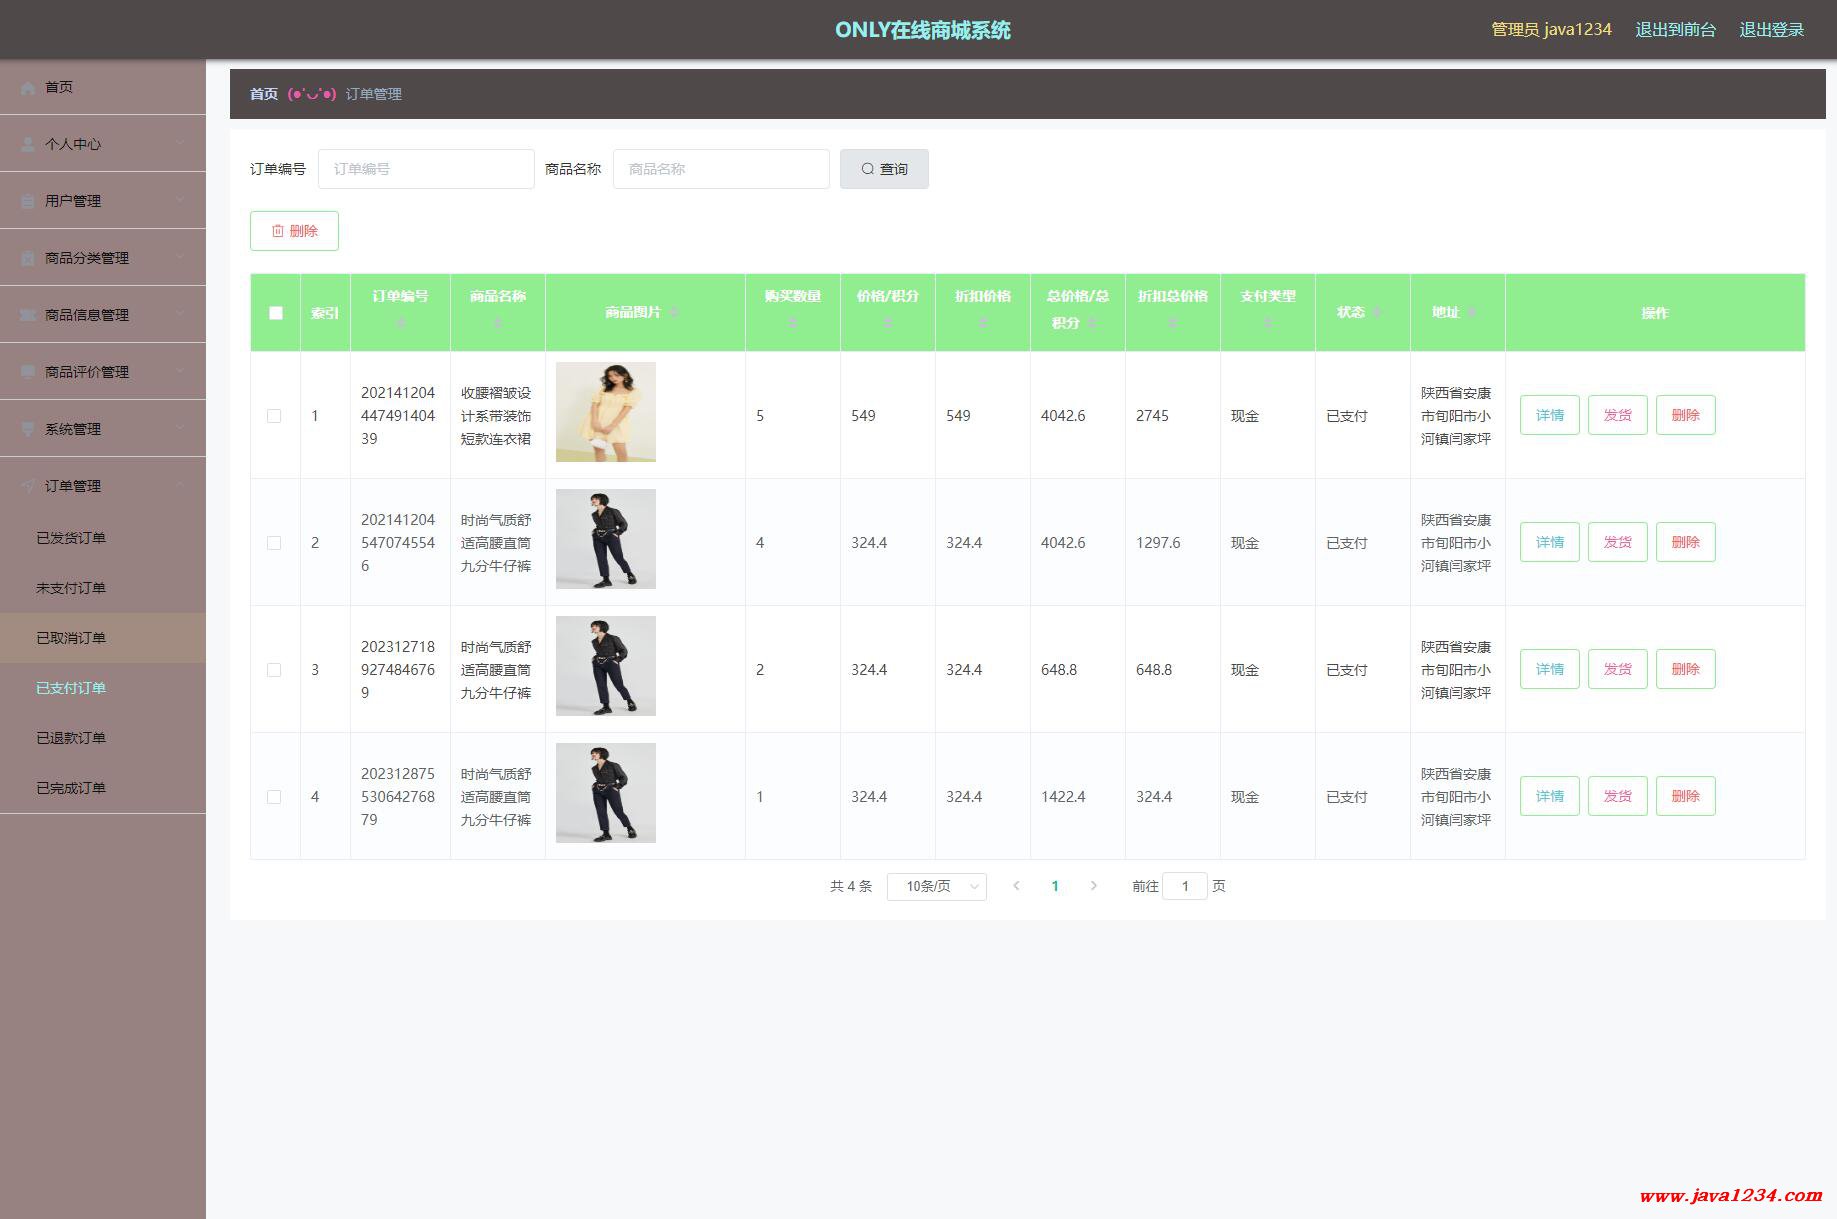Viewport: 1837px width, 1219px height.
Task: Sort by the 总价格/总积分 column sort icon
Action: (1092, 323)
